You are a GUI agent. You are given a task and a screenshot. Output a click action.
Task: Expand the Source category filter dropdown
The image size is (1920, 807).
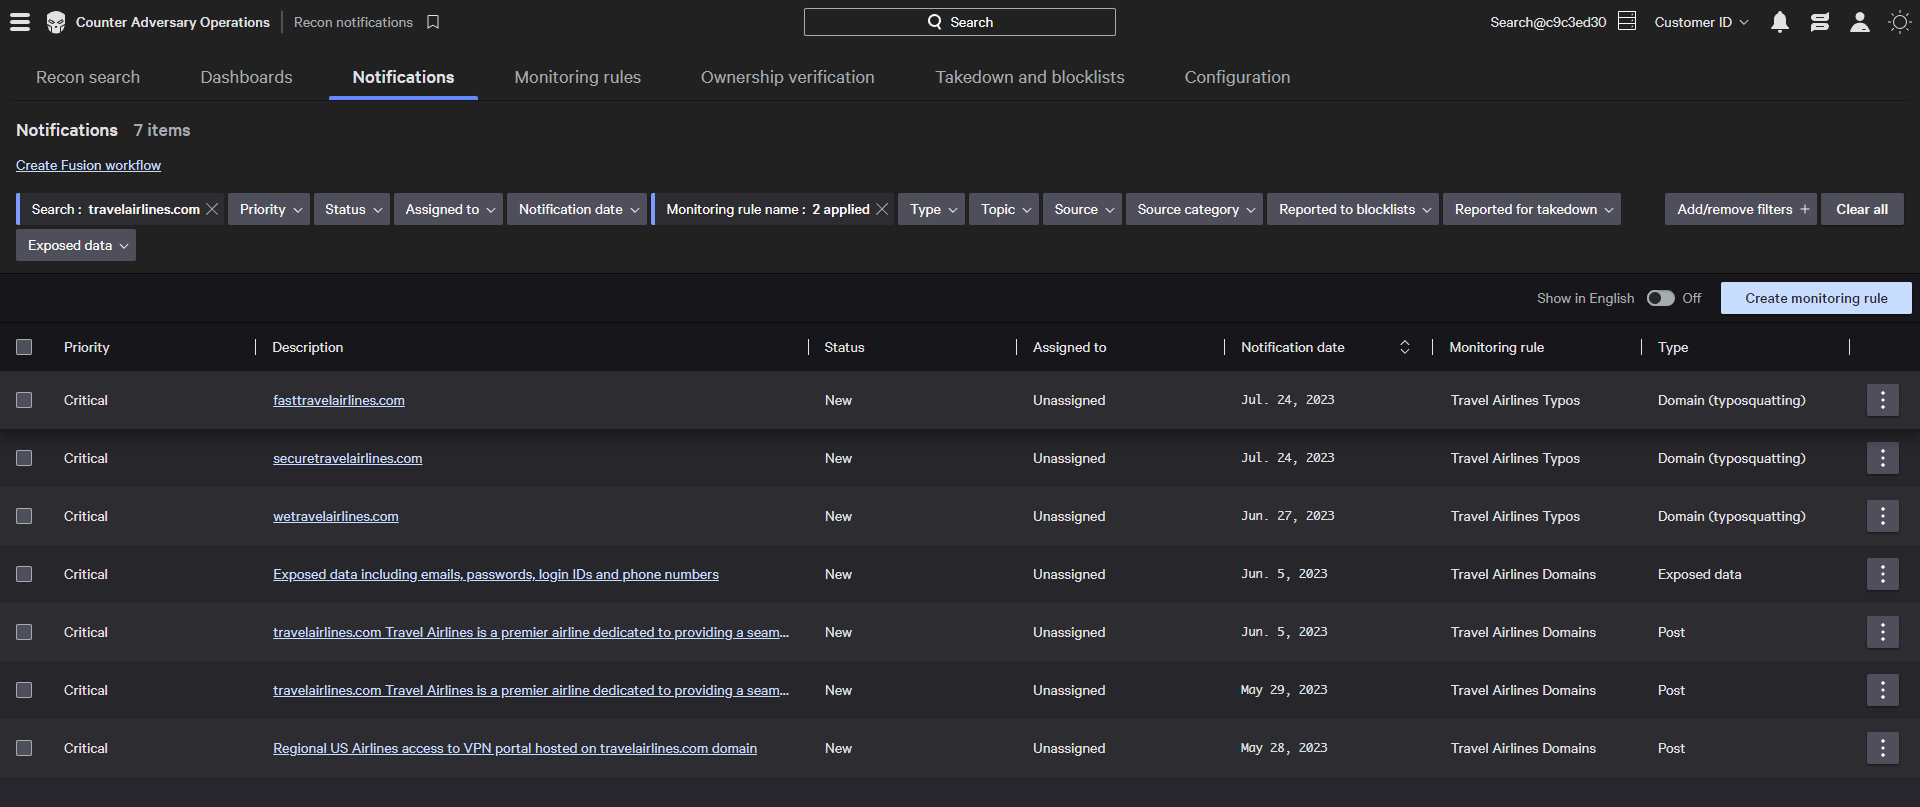[1194, 209]
